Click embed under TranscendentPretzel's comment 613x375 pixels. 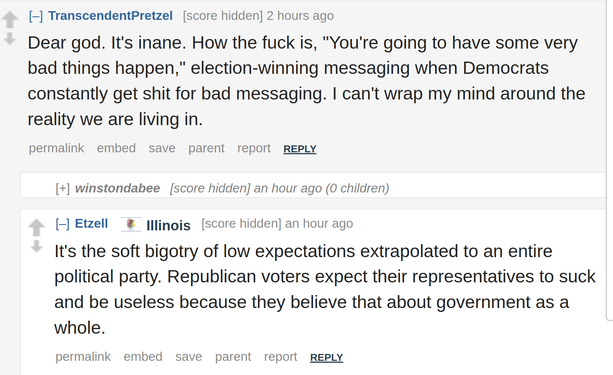116,148
